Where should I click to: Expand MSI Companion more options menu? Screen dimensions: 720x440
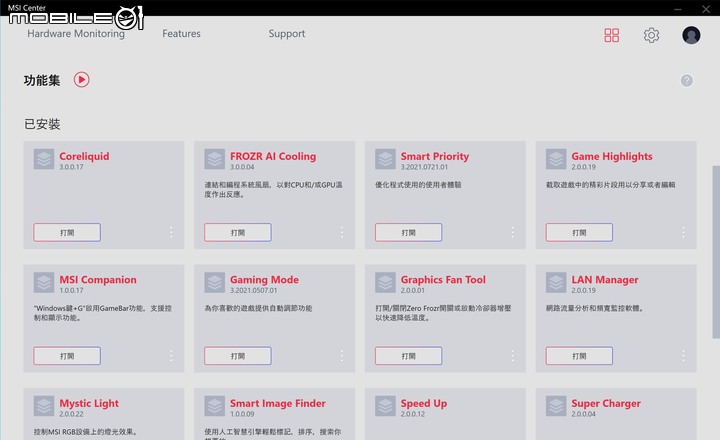click(x=171, y=356)
